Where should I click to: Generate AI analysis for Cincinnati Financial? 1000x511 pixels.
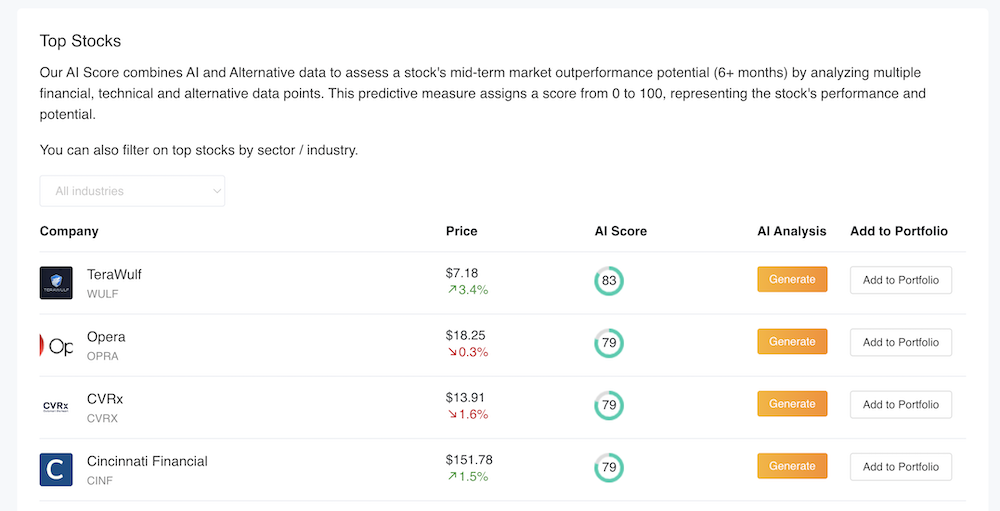792,466
